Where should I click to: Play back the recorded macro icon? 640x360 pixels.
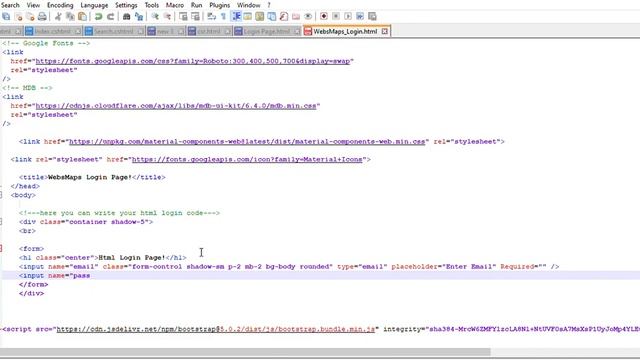click(348, 16)
